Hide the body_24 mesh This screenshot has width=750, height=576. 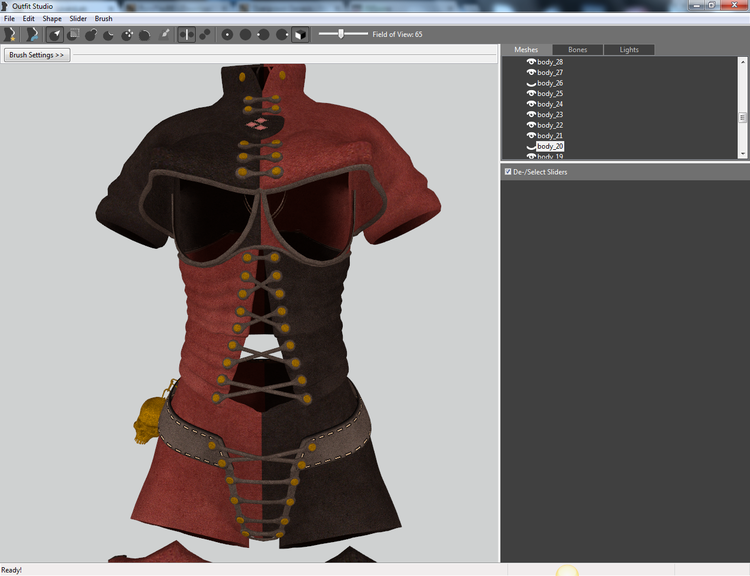(531, 104)
